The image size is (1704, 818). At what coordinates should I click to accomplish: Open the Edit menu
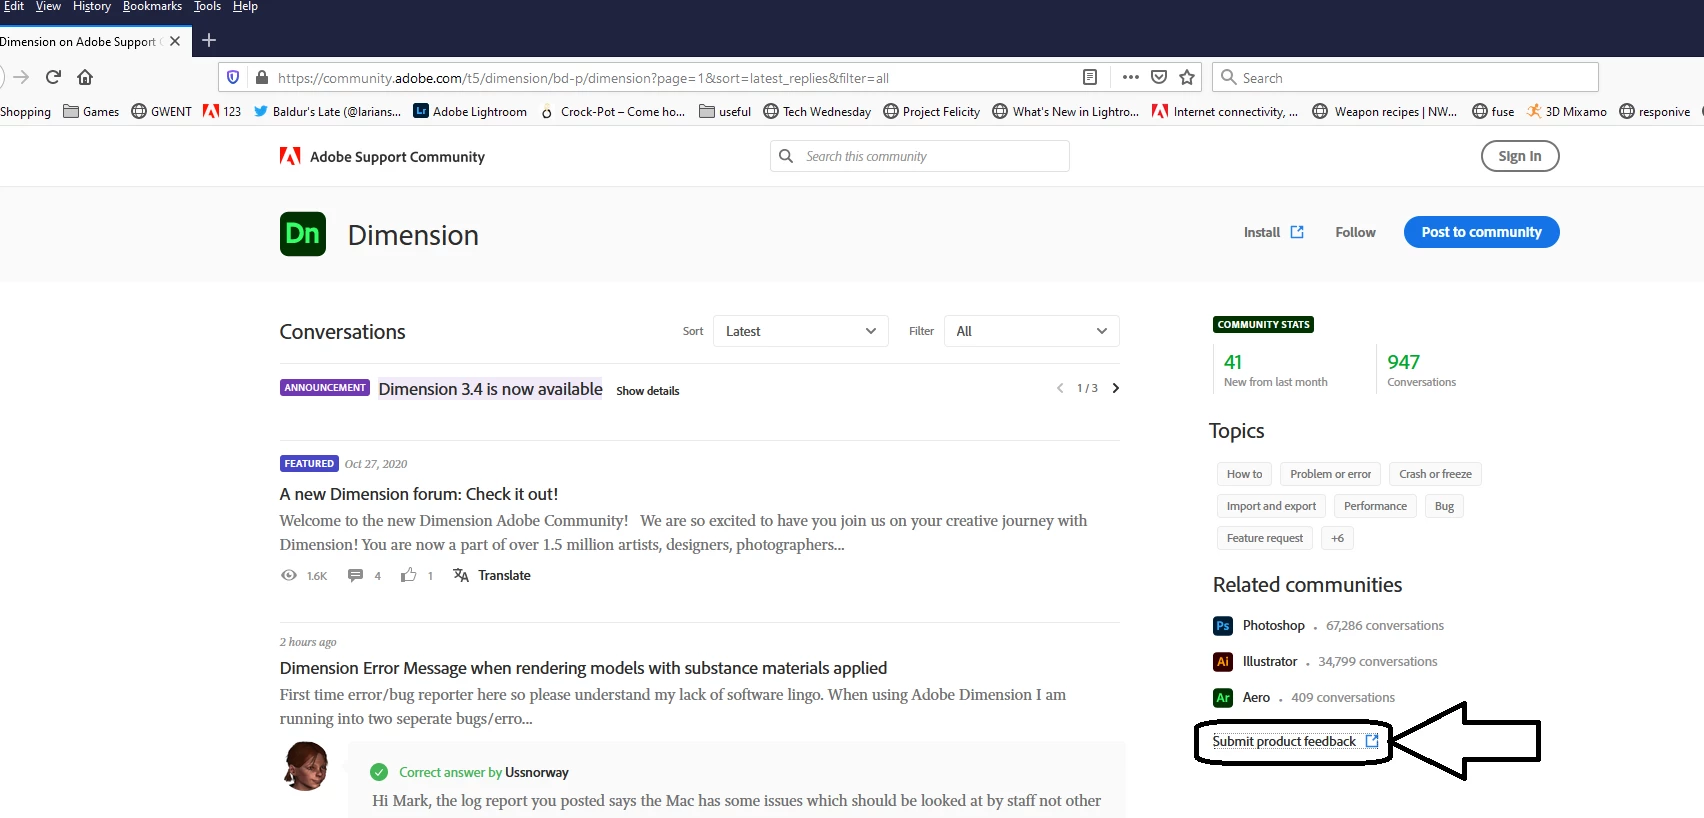coord(14,6)
